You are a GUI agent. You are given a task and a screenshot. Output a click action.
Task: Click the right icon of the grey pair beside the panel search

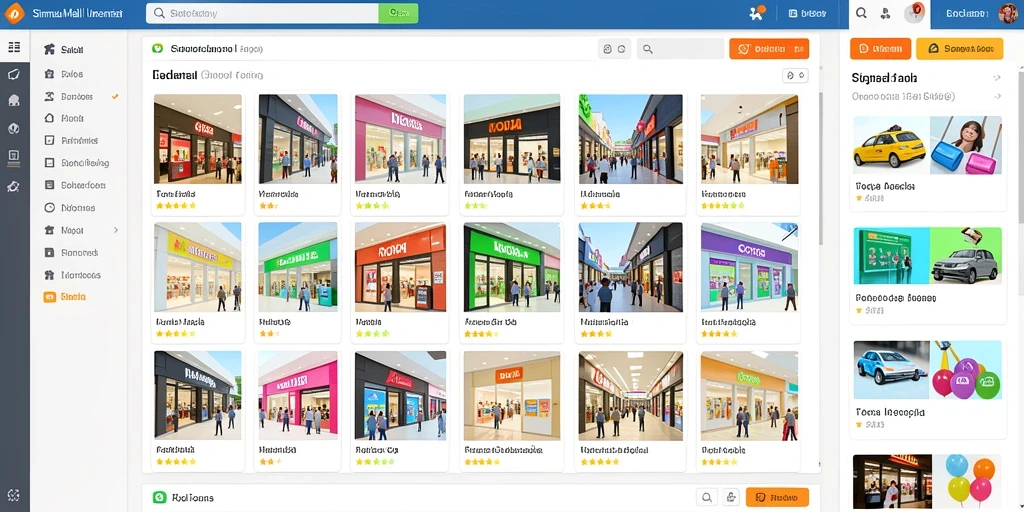[622, 49]
